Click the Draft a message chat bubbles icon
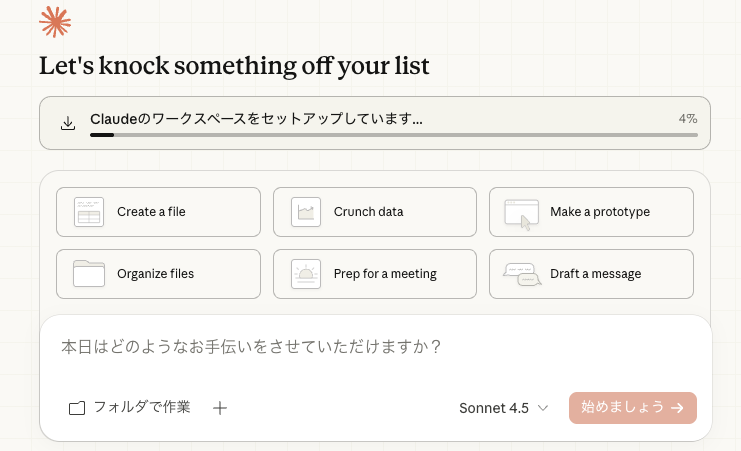 pos(522,275)
